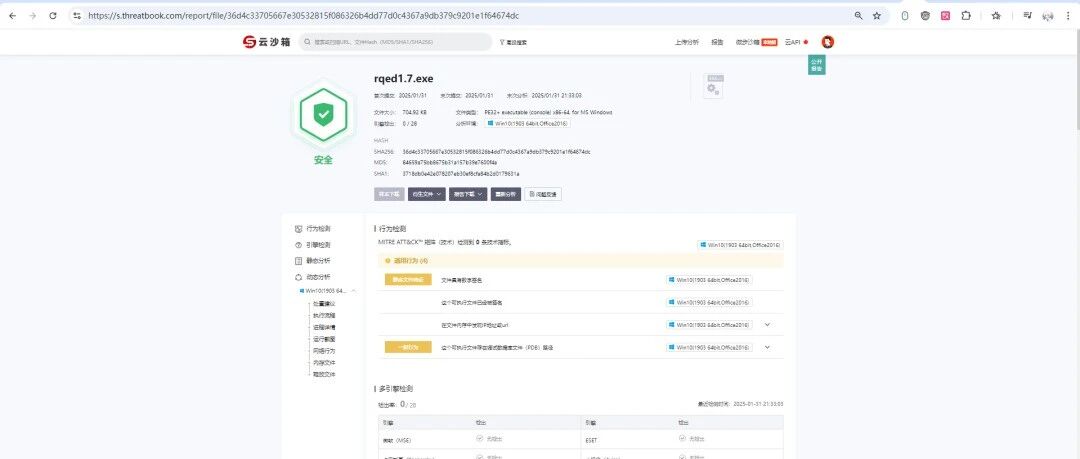Open the browser extensions puzzle icon
The width and height of the screenshot is (1080, 459).
point(966,15)
